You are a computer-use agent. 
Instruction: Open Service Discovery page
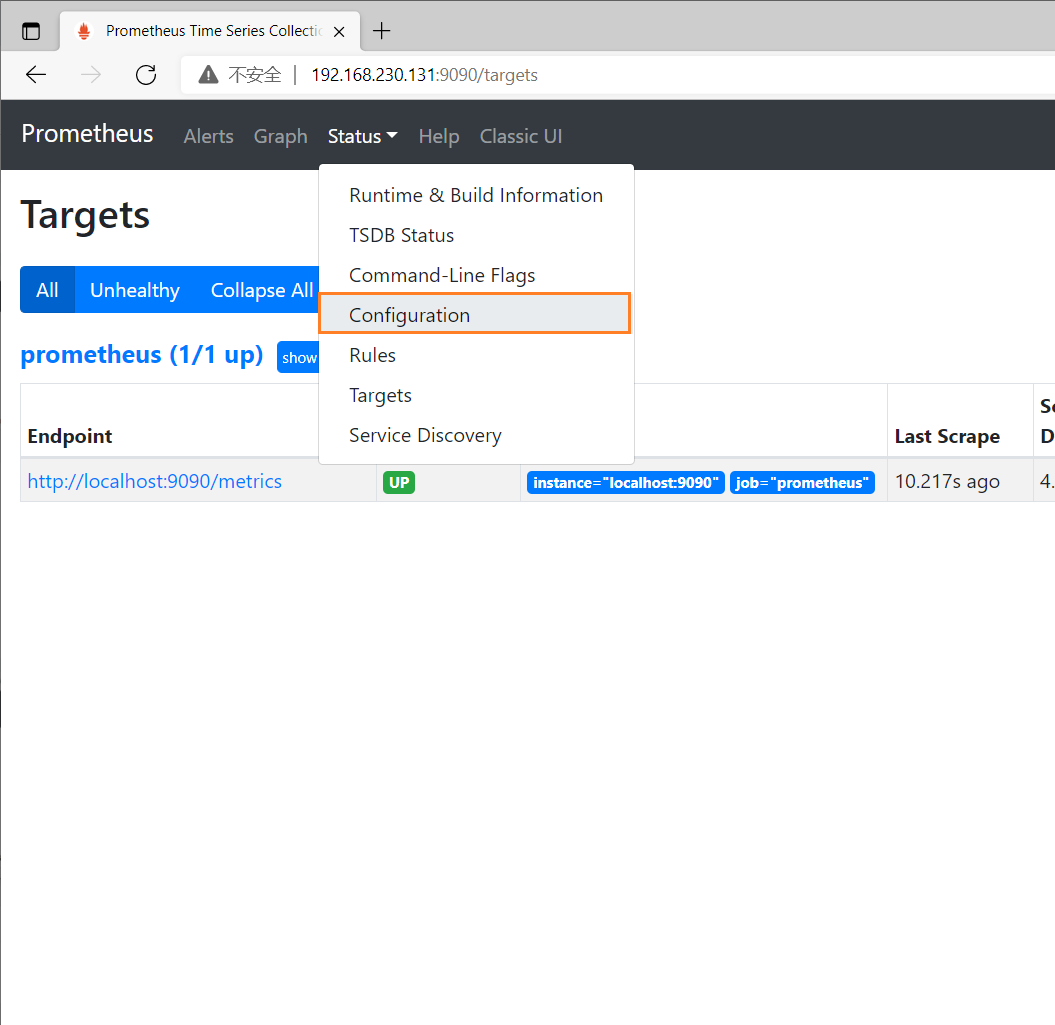click(476, 435)
